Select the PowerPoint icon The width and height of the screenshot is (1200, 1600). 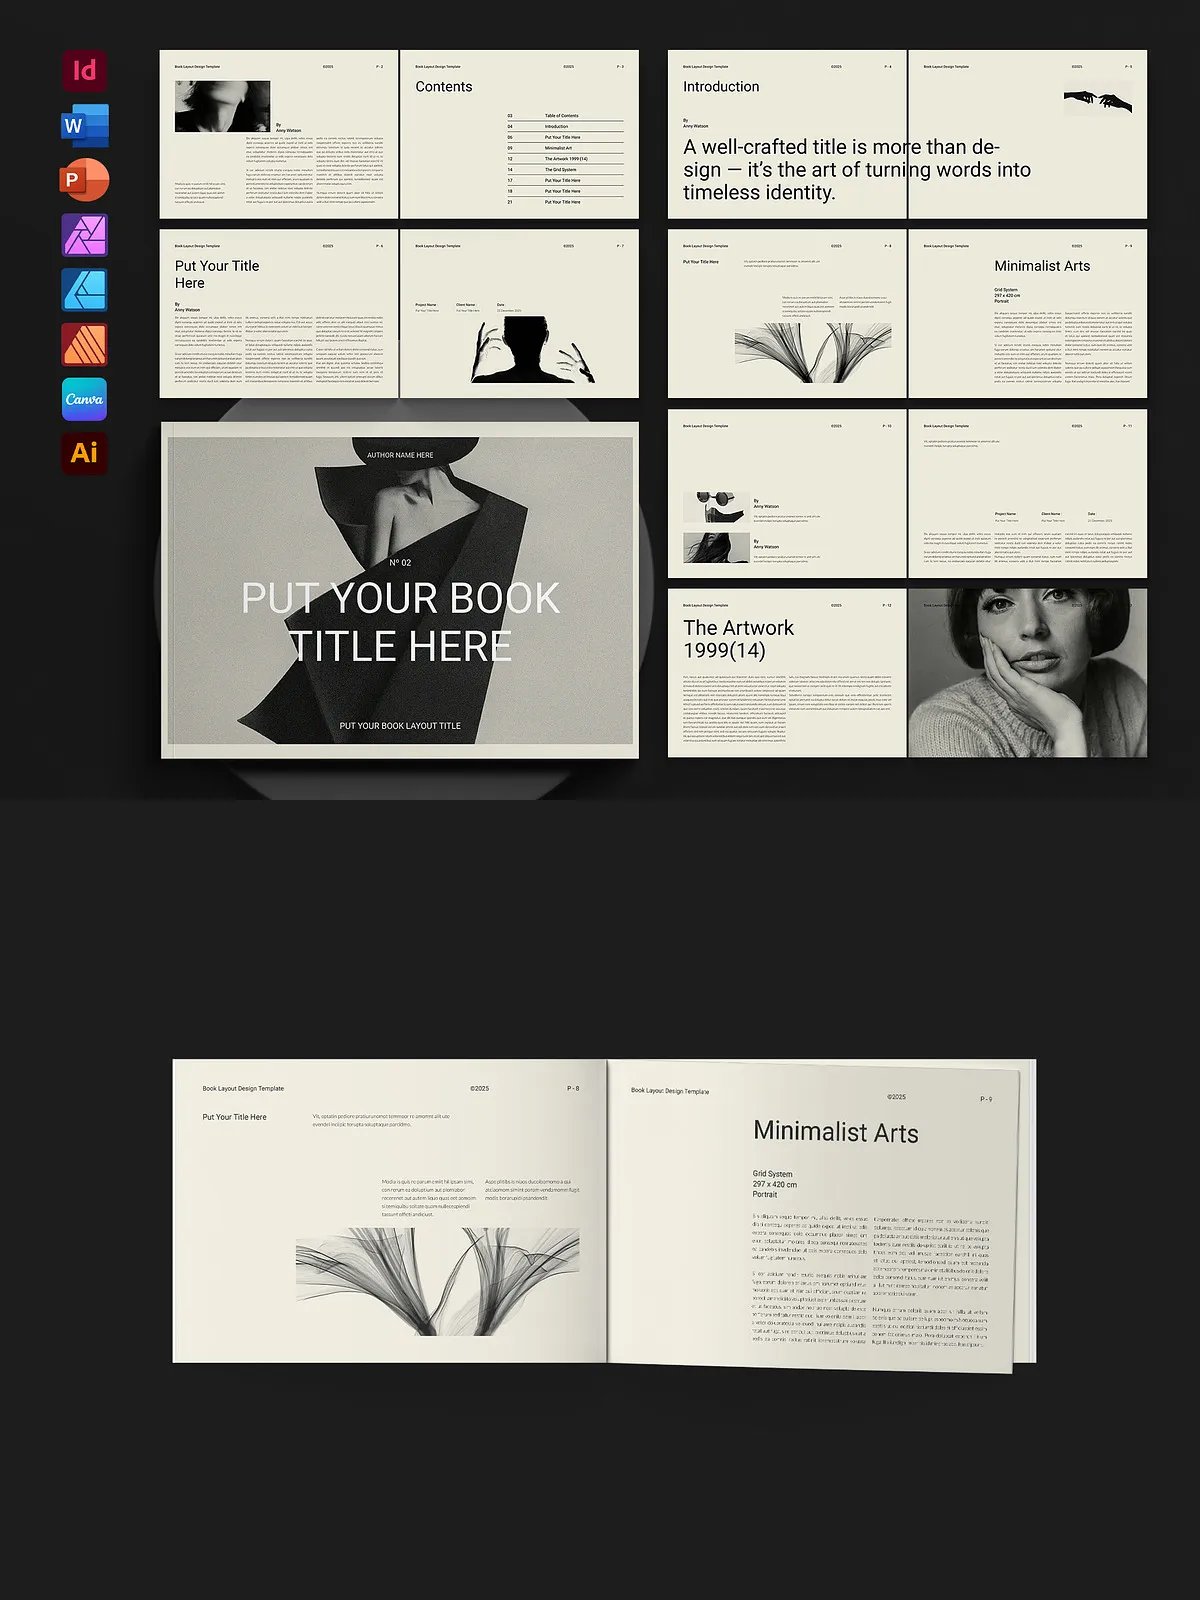(x=85, y=180)
